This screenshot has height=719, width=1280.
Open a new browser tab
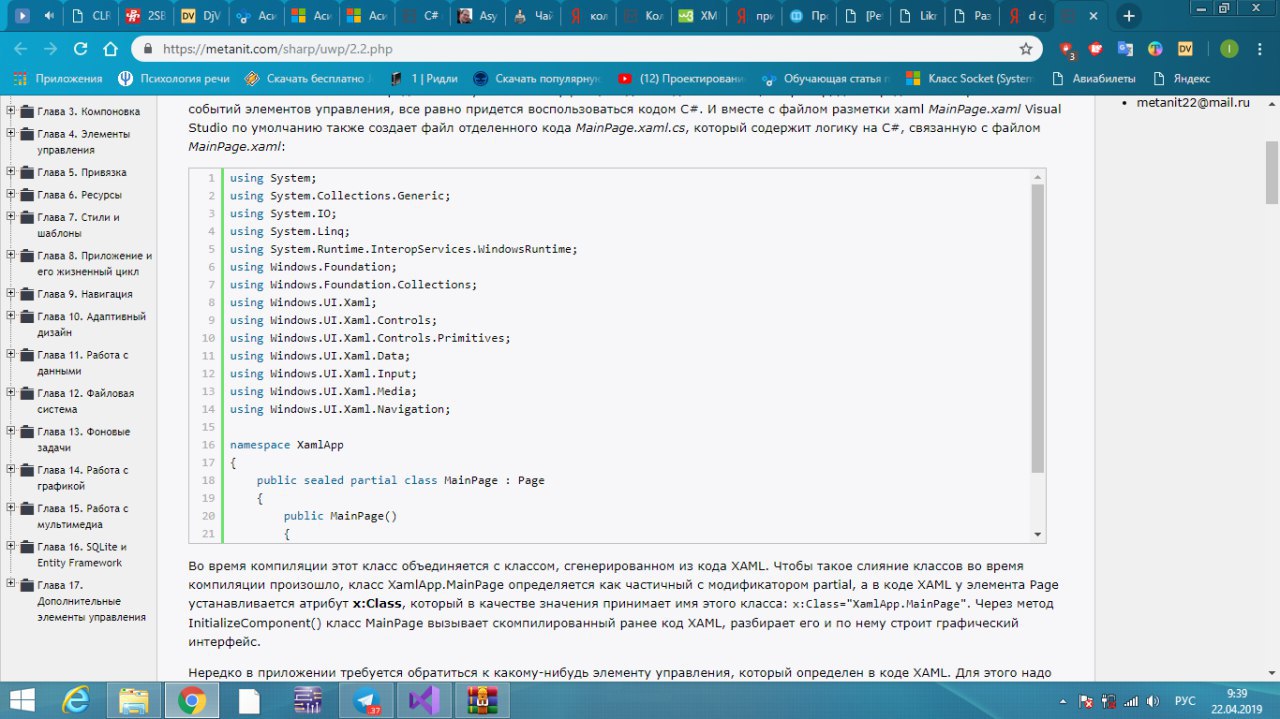click(x=1129, y=16)
